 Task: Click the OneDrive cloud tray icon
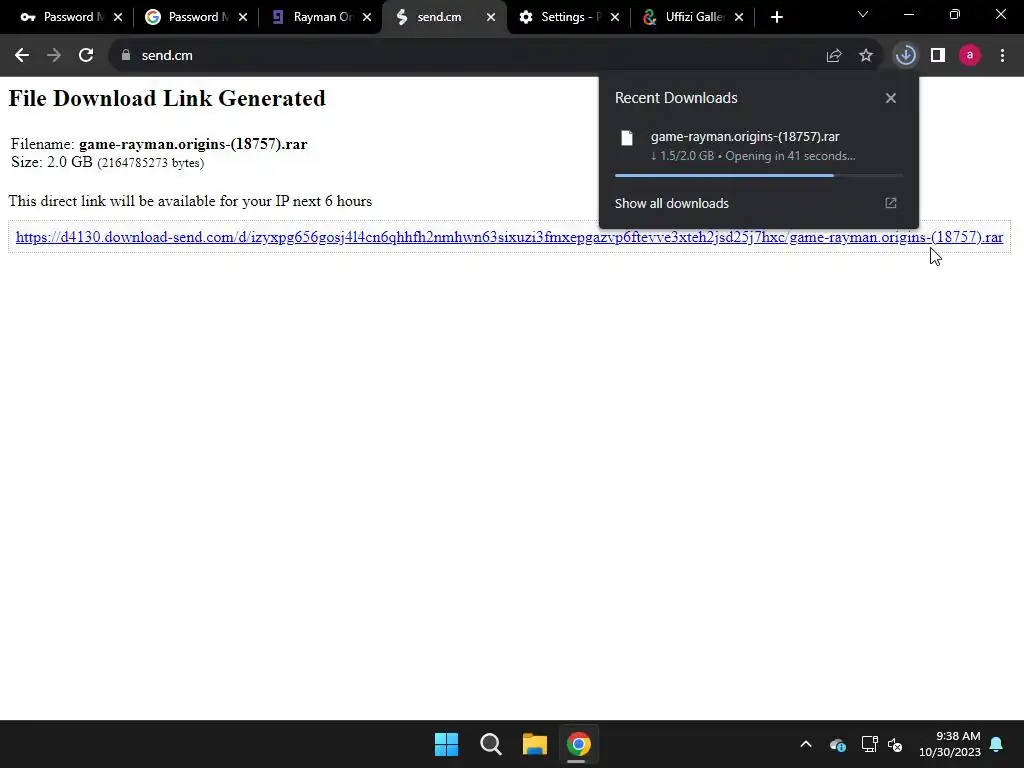click(x=838, y=744)
